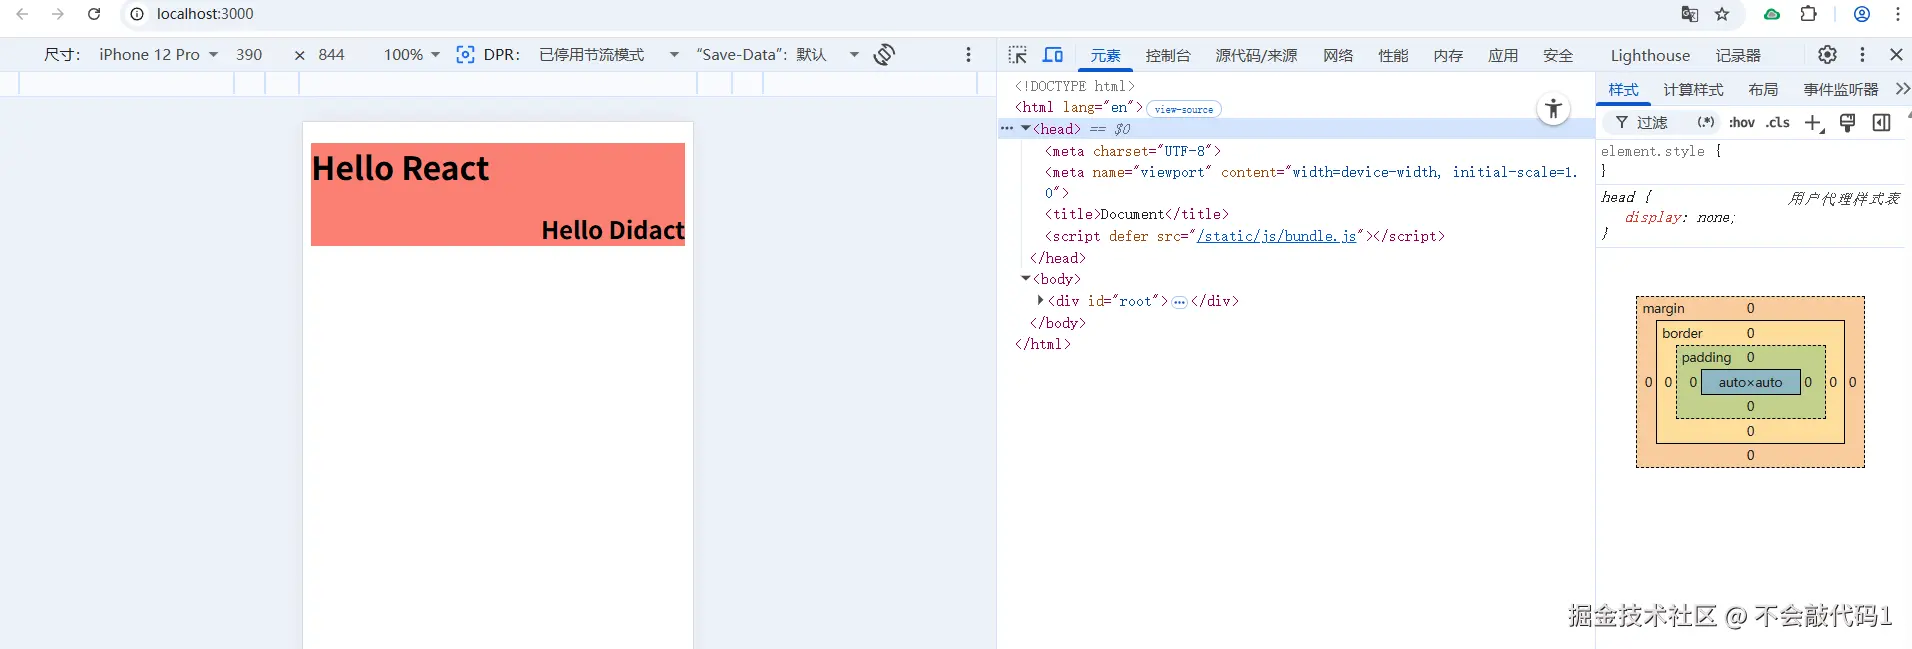Click the Hello React heading in preview
This screenshot has height=649, width=1912.
click(x=400, y=168)
